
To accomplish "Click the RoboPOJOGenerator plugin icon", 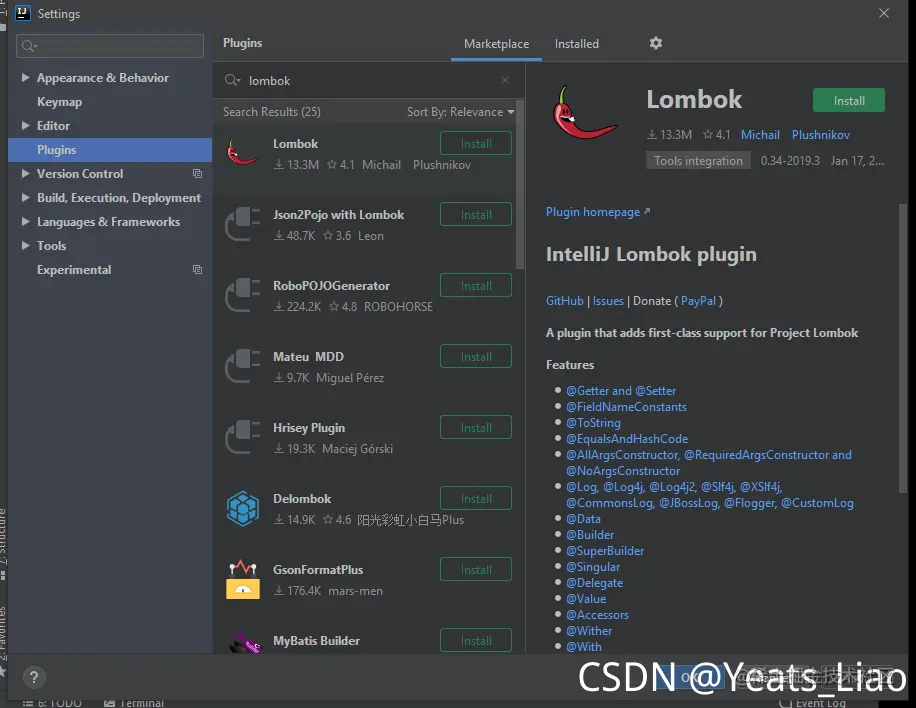I will tap(242, 295).
